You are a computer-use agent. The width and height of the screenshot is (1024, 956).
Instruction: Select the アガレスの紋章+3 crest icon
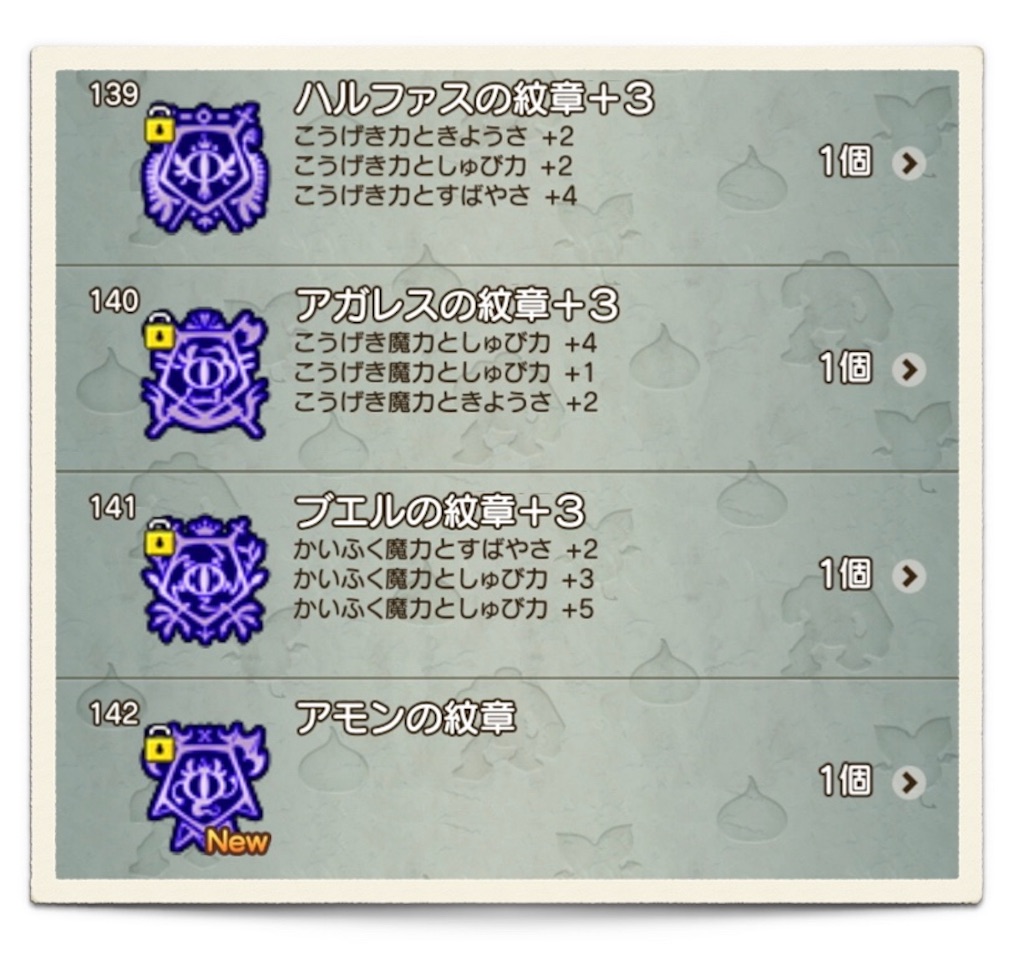(206, 374)
